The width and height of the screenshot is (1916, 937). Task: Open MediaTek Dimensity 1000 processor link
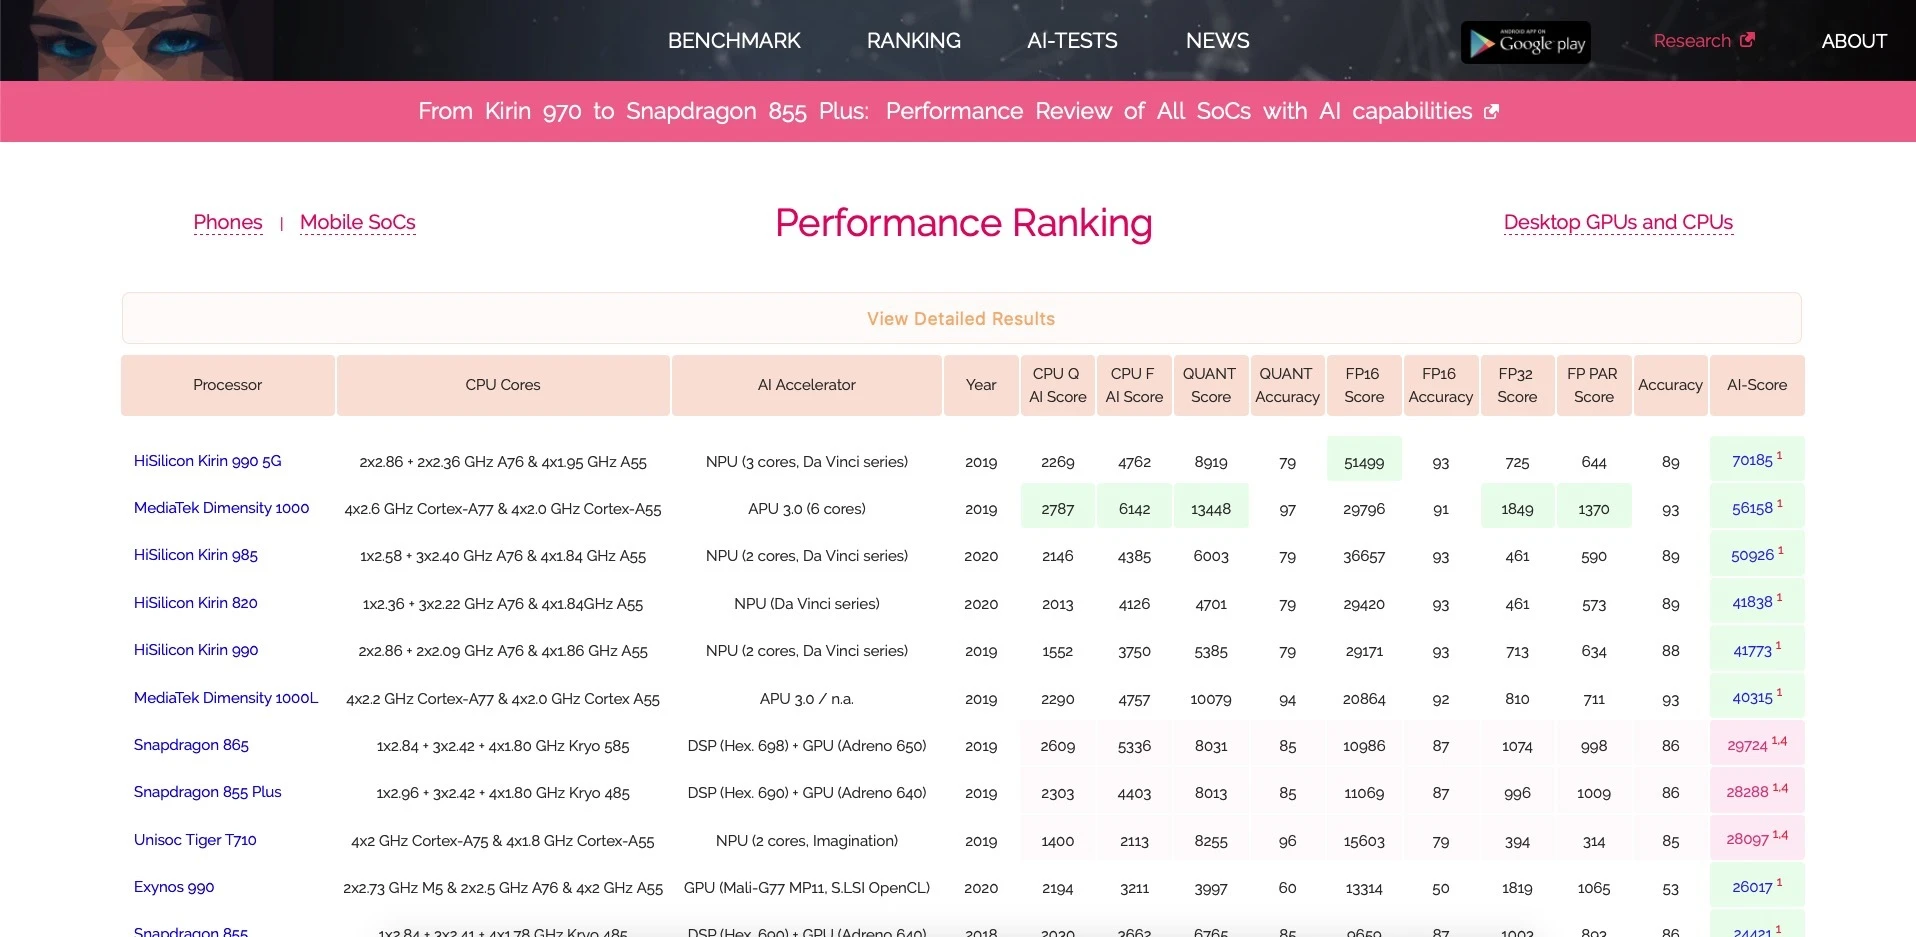pos(221,508)
